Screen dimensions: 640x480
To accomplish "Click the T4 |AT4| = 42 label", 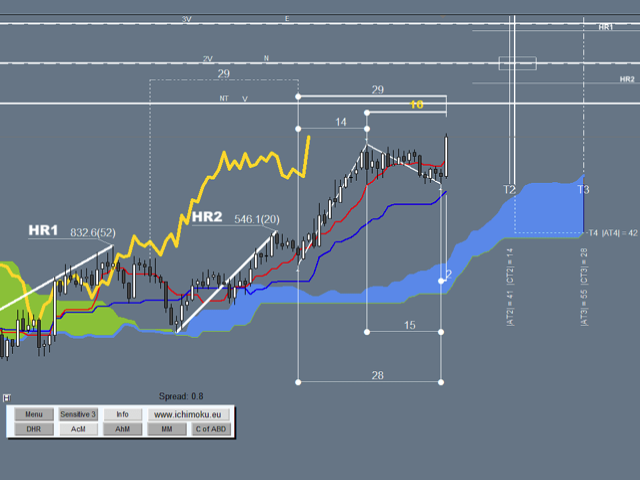I will (613, 233).
